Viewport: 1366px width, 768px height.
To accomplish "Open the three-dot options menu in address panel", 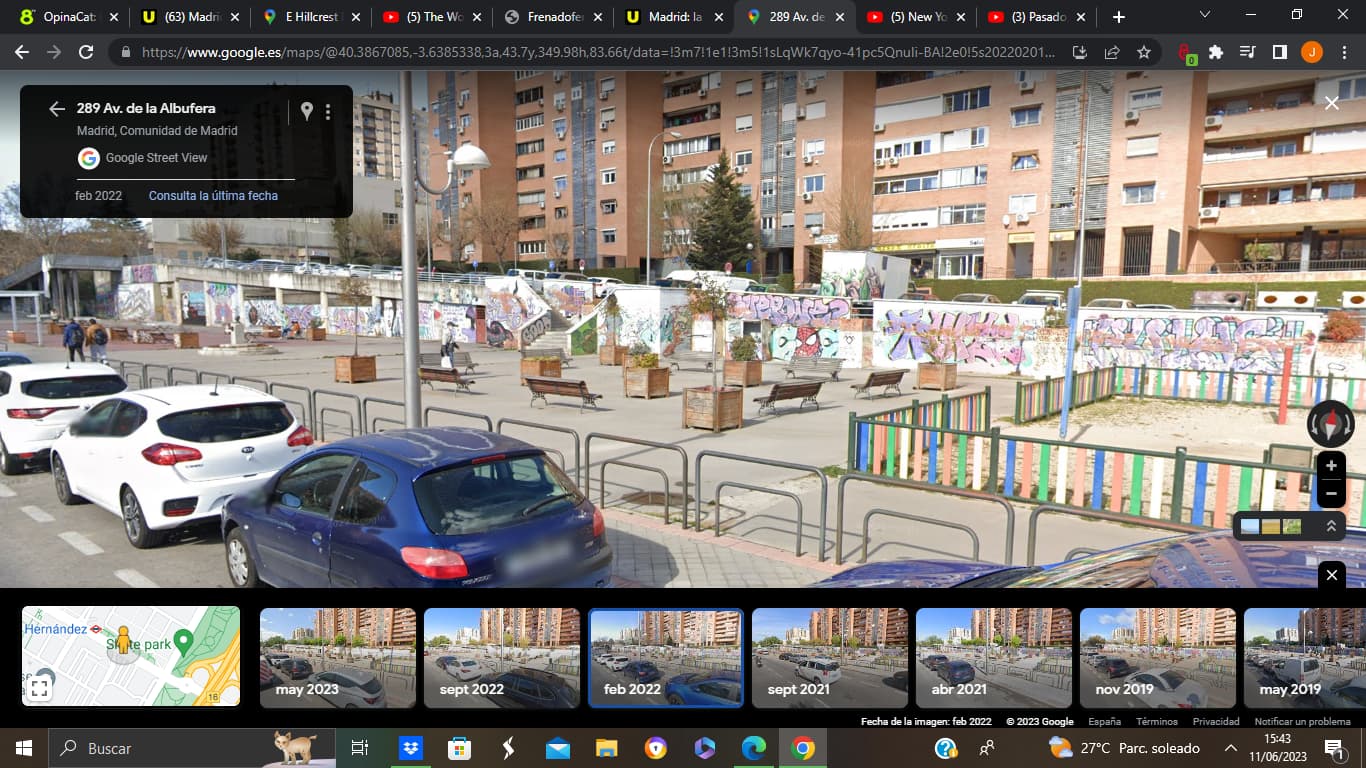I will (x=328, y=112).
